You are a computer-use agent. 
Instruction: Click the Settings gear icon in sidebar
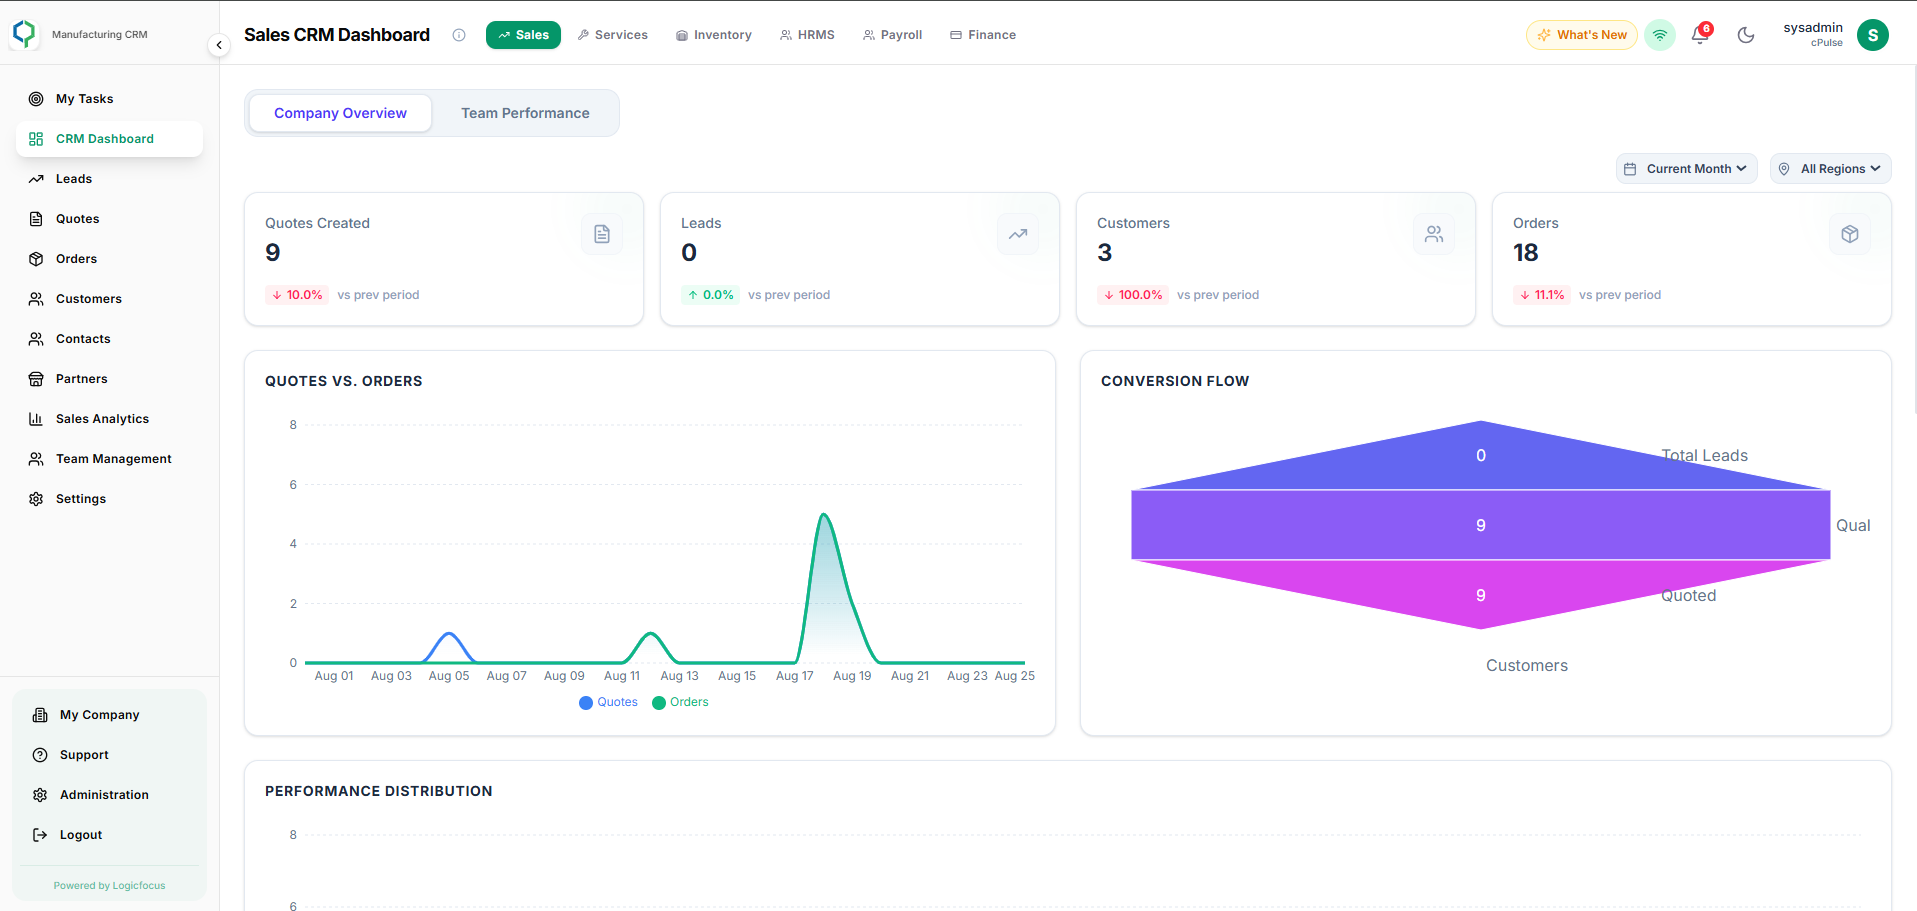click(36, 499)
